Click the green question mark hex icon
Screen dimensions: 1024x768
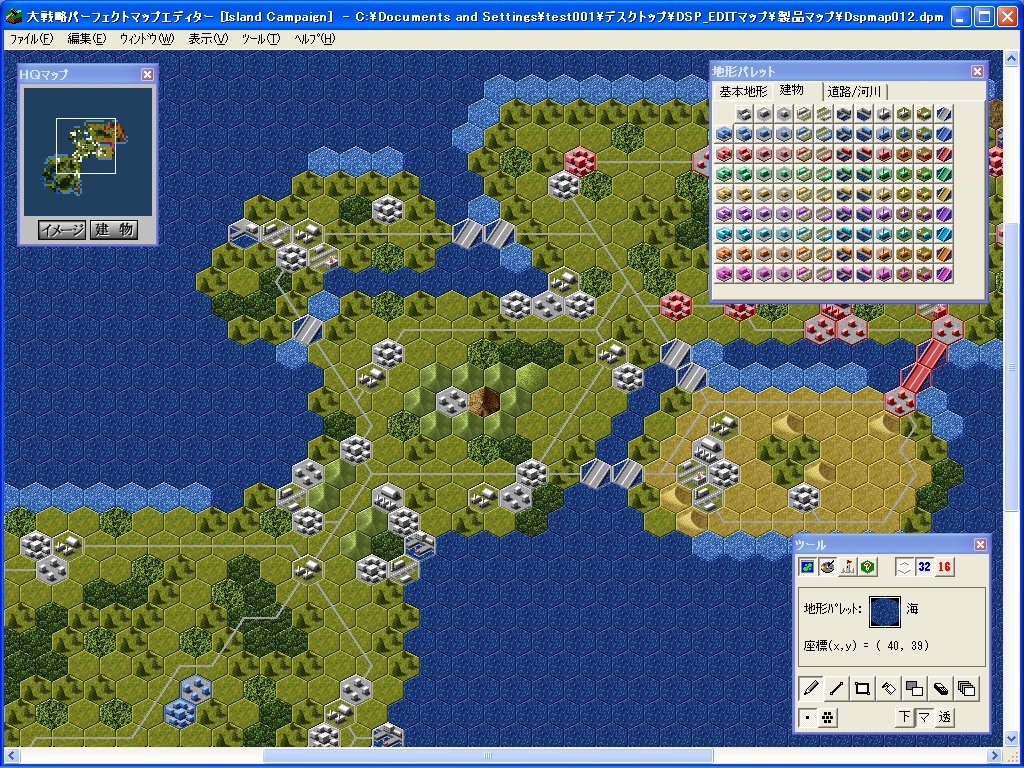coord(868,567)
